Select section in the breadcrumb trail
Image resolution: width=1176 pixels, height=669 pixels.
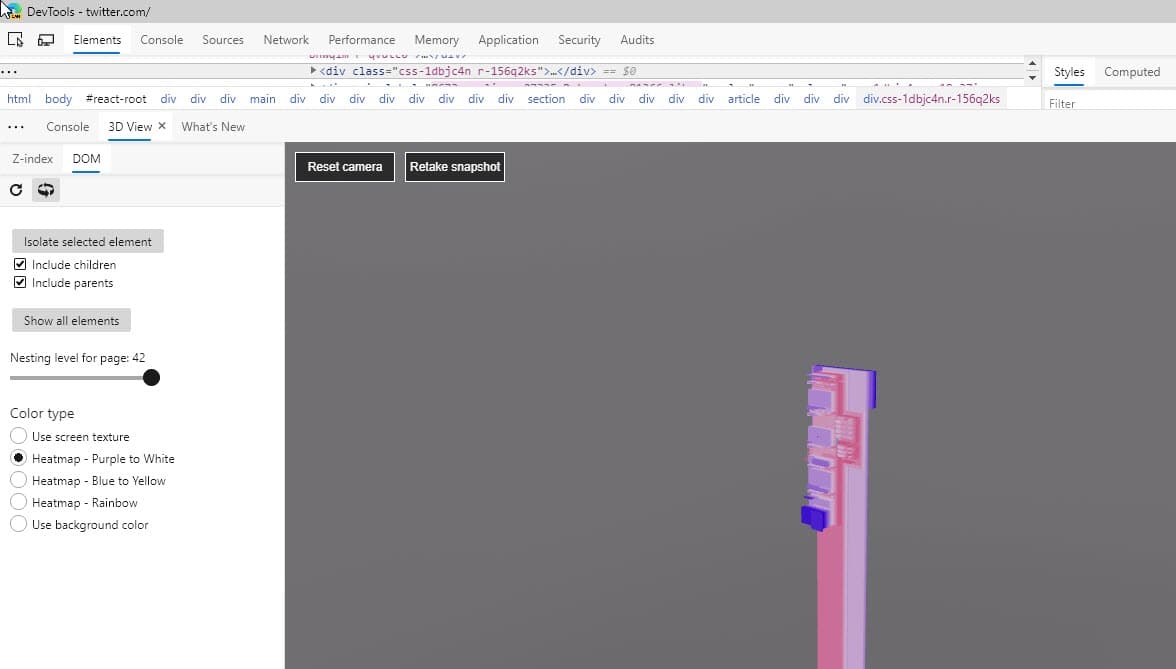[x=546, y=99]
